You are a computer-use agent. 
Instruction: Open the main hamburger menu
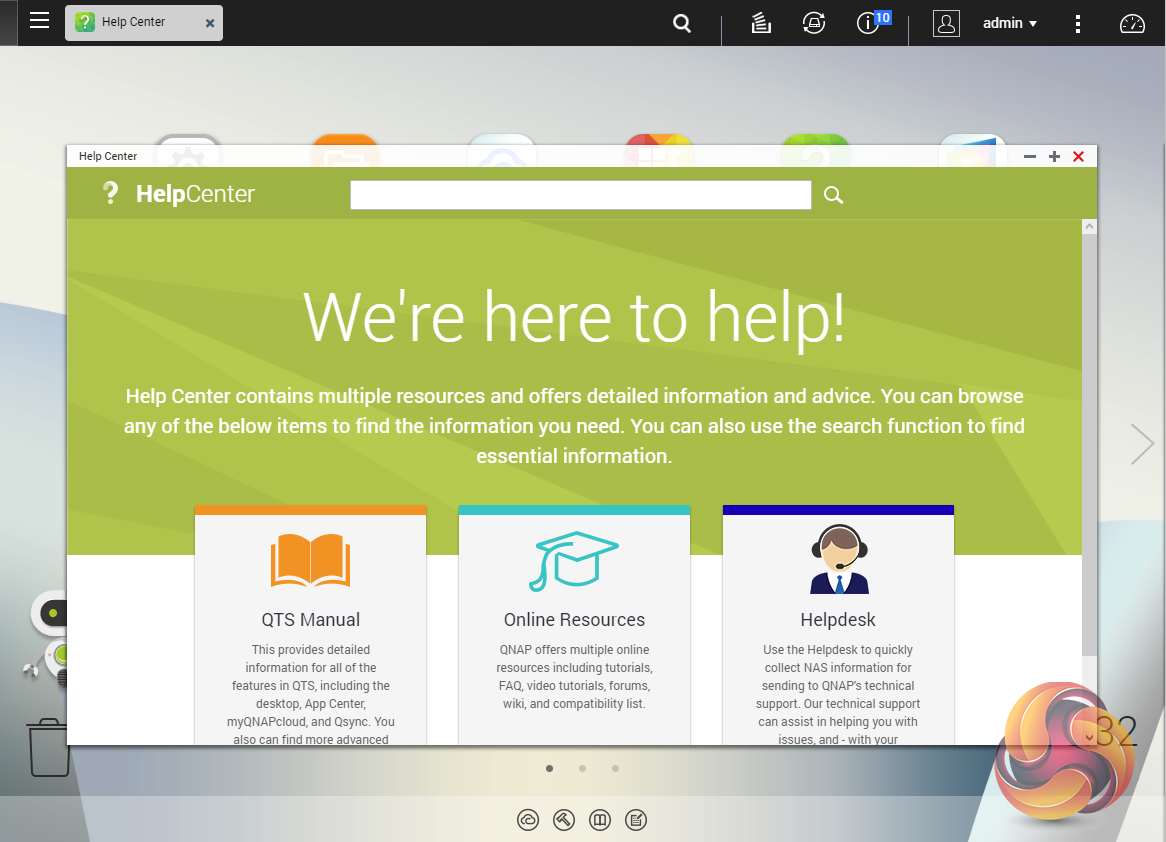coord(39,21)
